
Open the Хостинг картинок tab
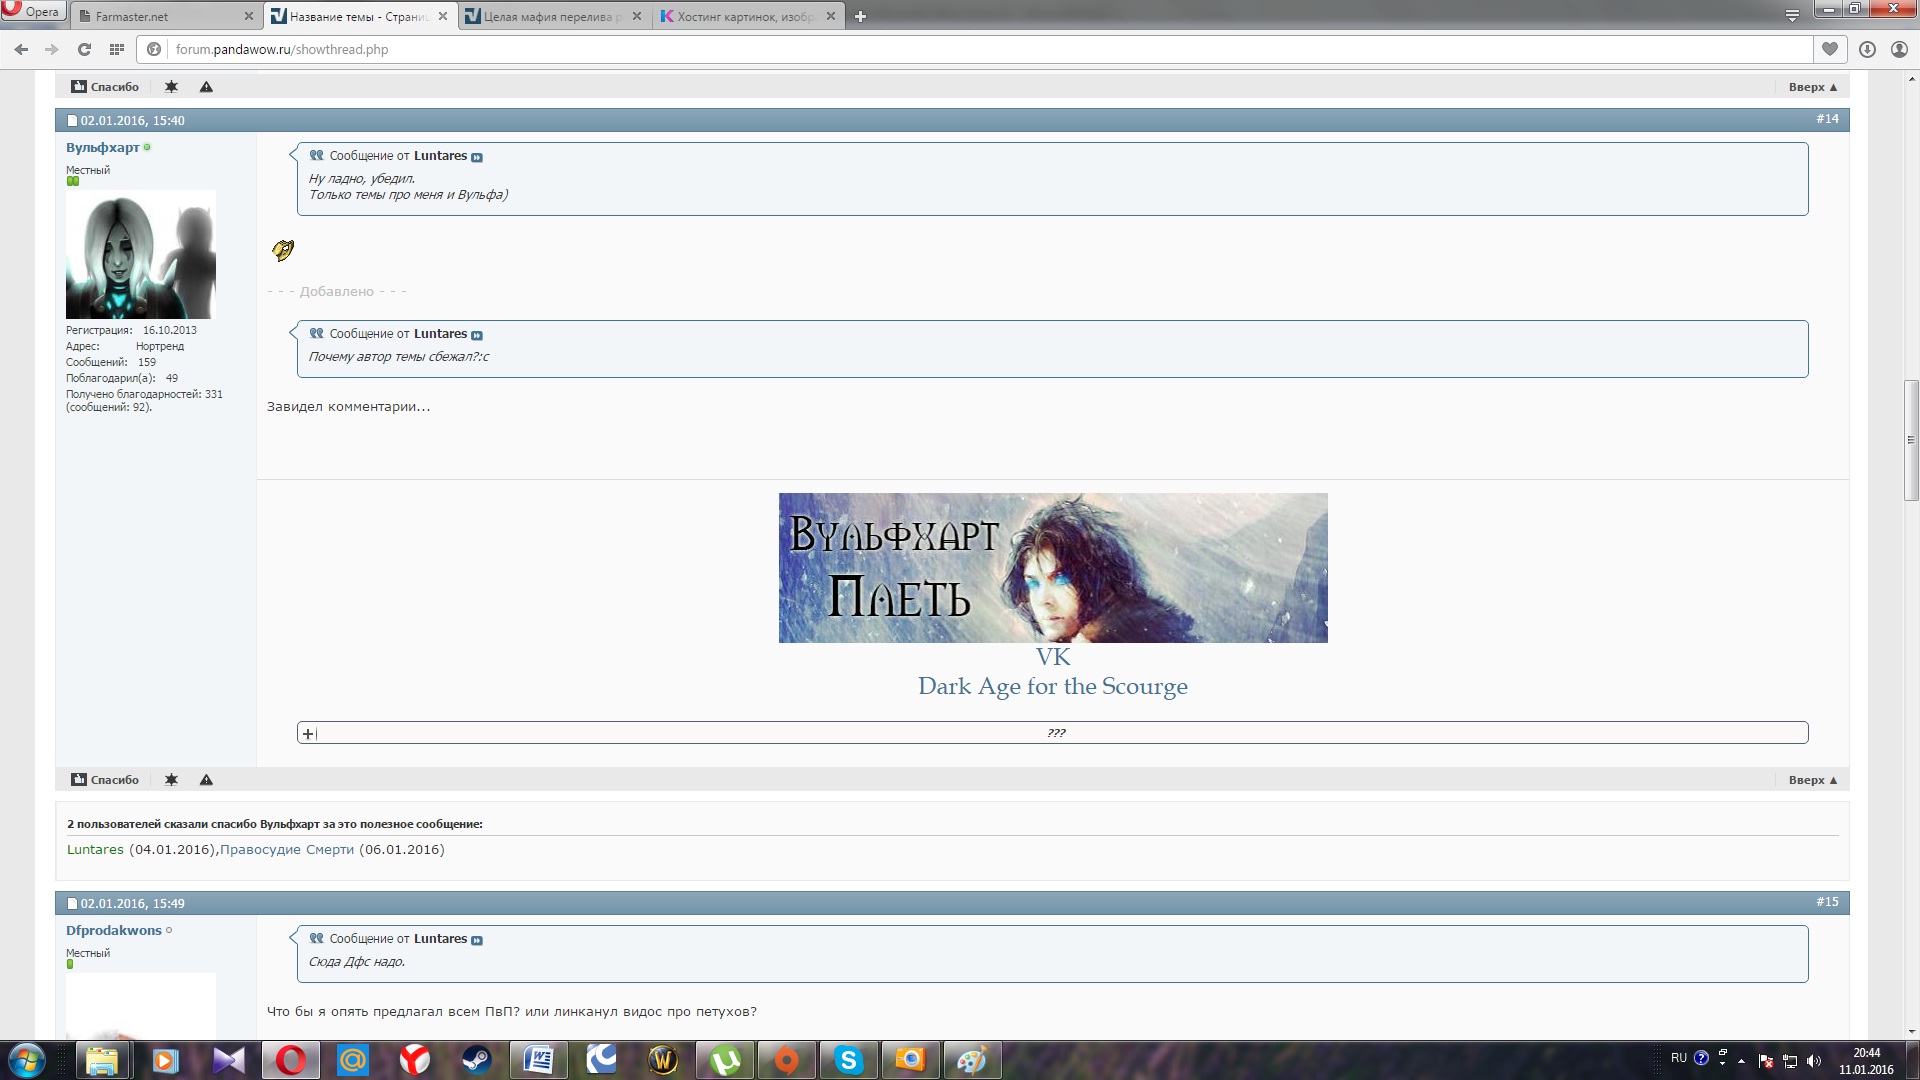(x=745, y=17)
